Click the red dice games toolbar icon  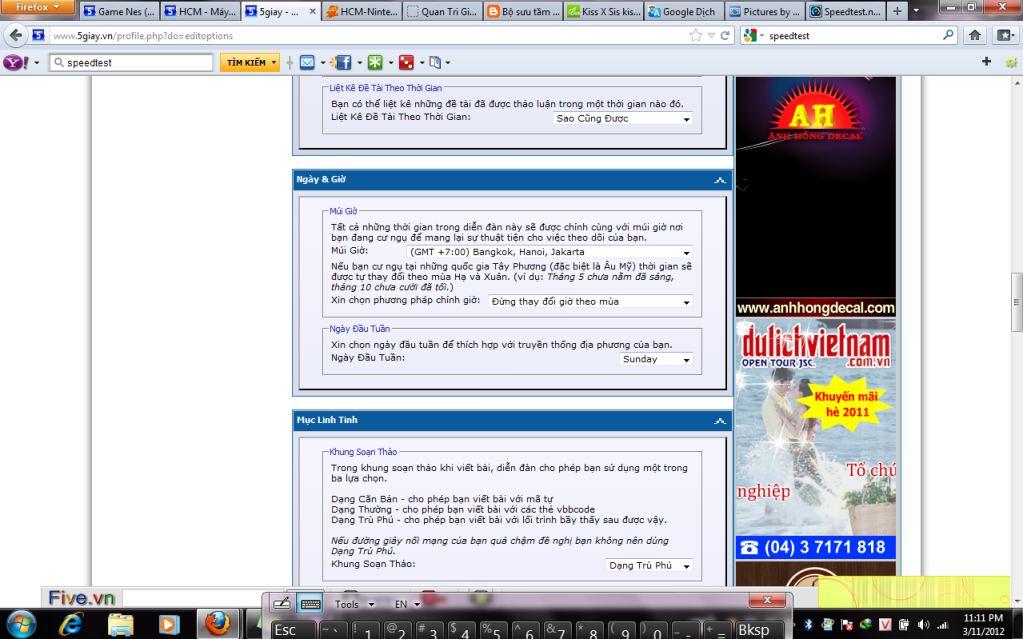[x=406, y=61]
